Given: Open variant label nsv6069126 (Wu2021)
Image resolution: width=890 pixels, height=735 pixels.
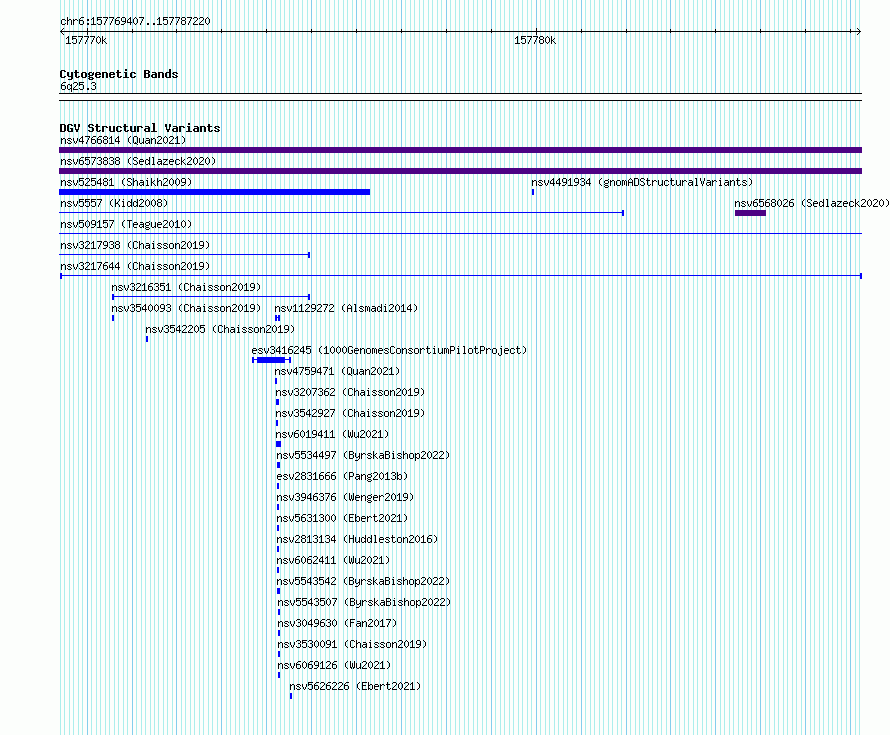Looking at the screenshot, I should (334, 665).
